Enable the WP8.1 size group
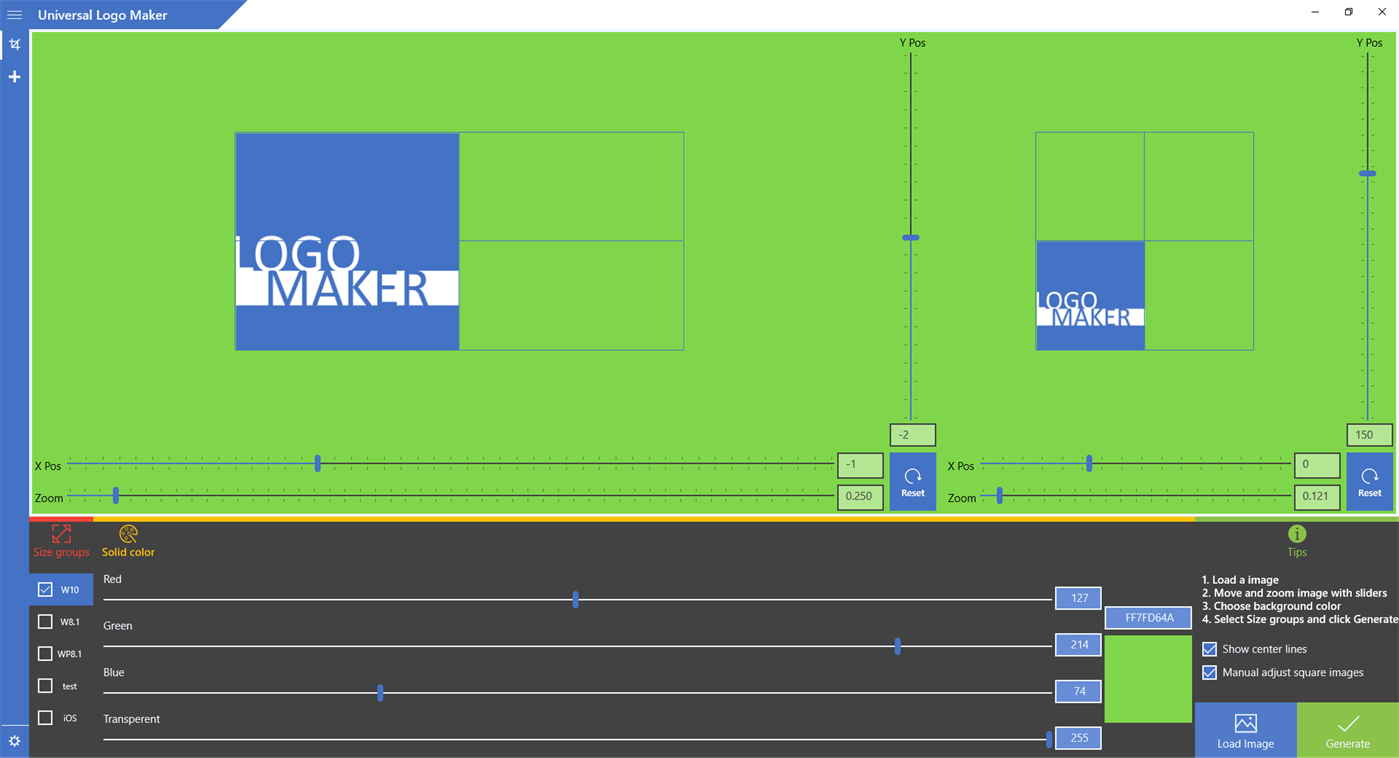Viewport: 1399px width, 758px height. pos(45,654)
